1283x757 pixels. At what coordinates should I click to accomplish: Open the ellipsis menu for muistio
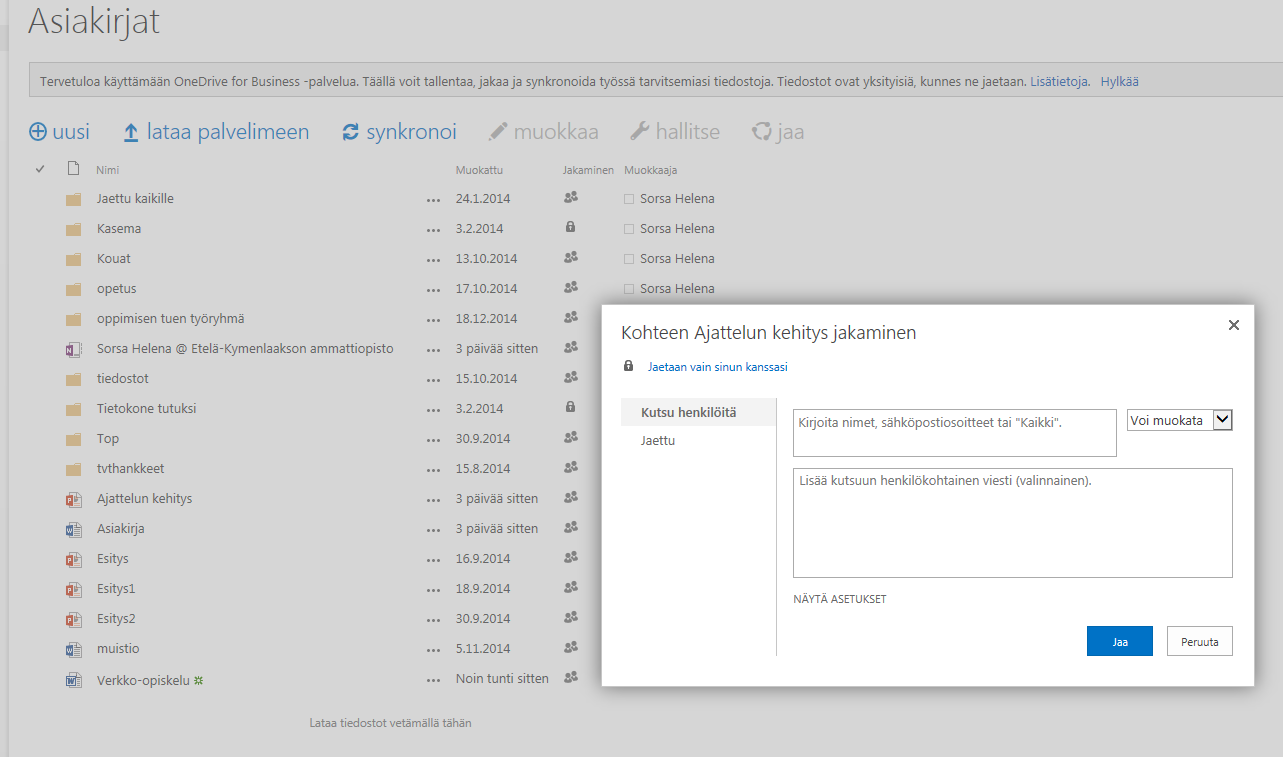[x=433, y=650]
